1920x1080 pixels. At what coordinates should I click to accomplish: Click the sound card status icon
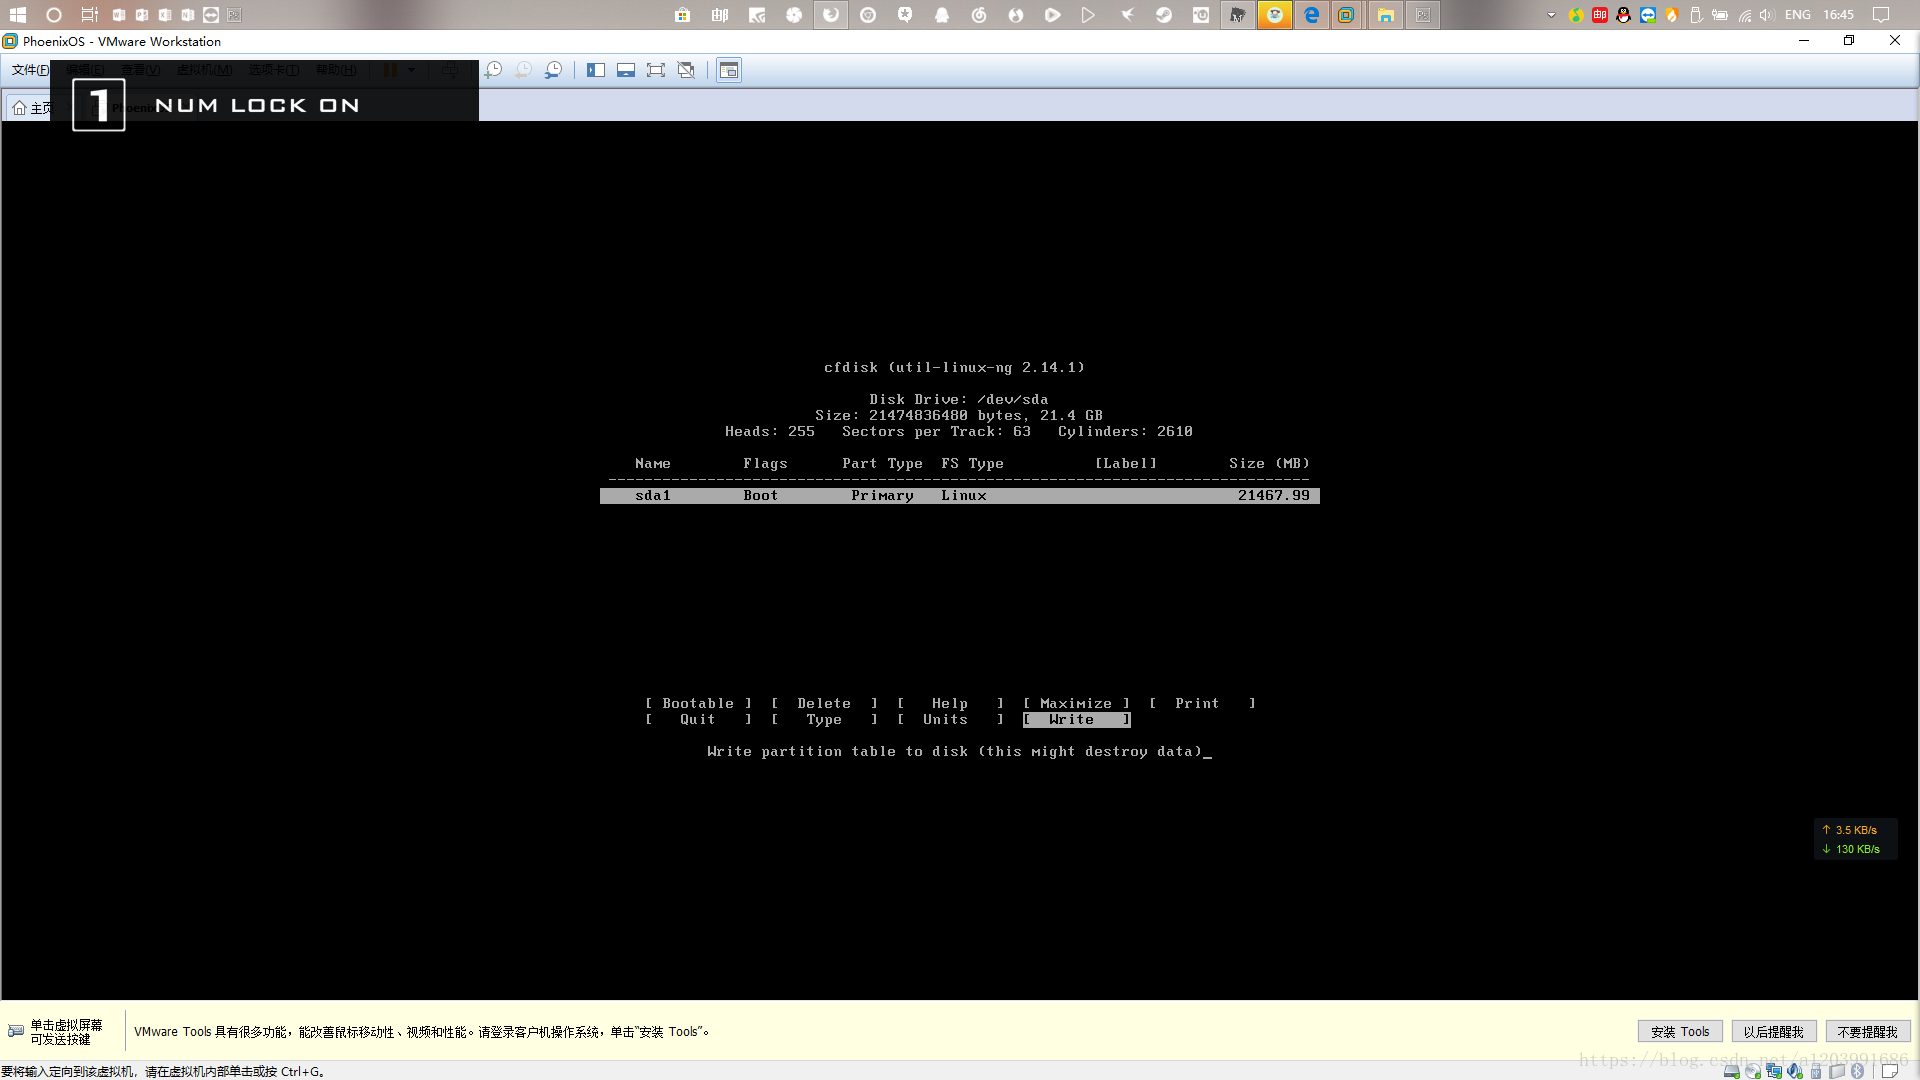tap(1795, 1071)
